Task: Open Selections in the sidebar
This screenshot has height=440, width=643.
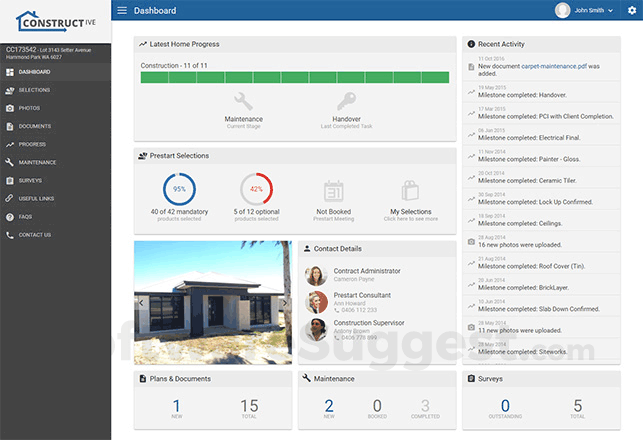Action: coord(35,90)
